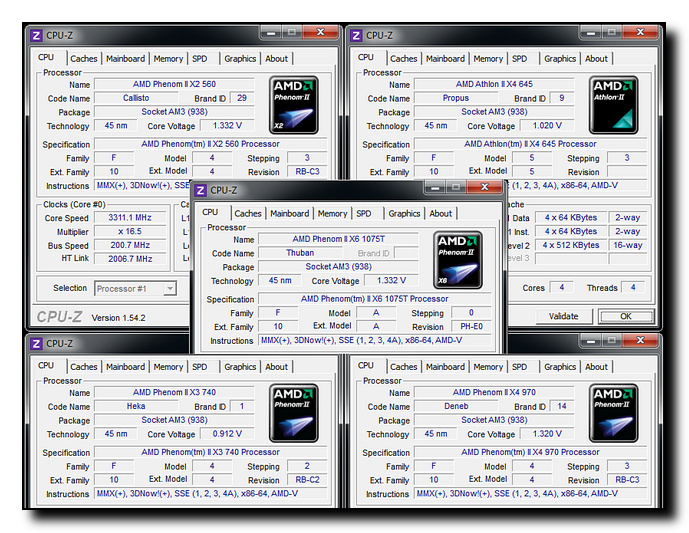Open Mainboard tab in Phenom II X6 1075T window
Viewport: 689px width, 533px height.
pos(290,214)
